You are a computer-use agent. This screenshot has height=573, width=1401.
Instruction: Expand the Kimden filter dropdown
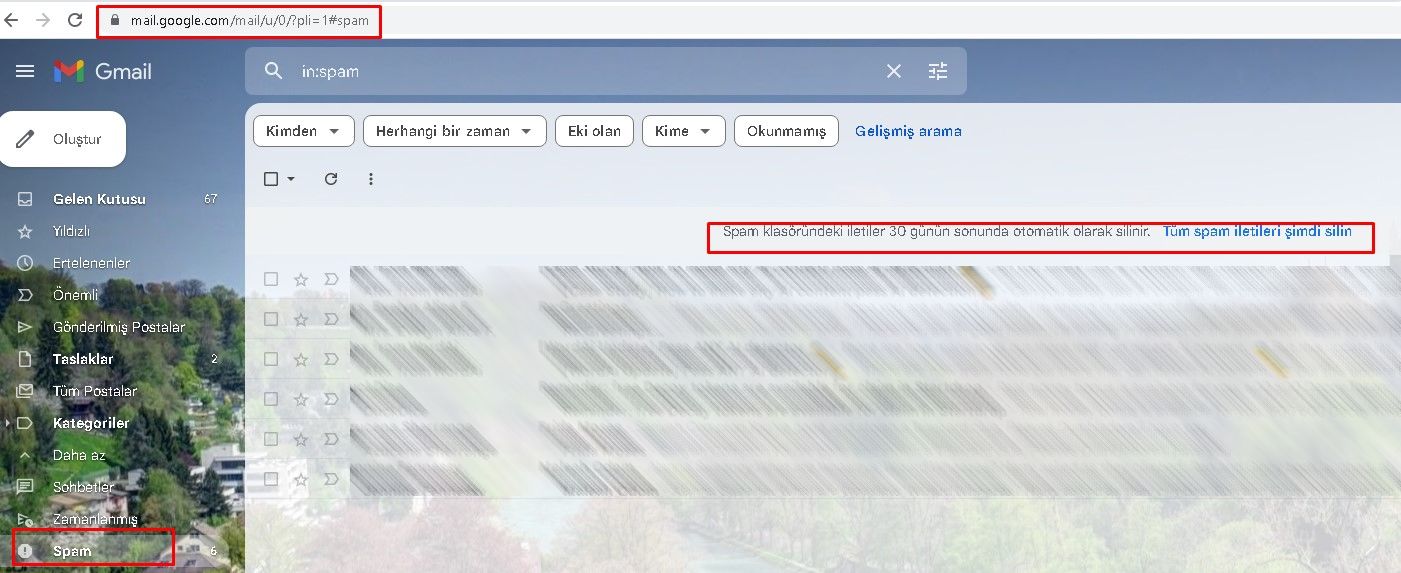click(x=303, y=131)
